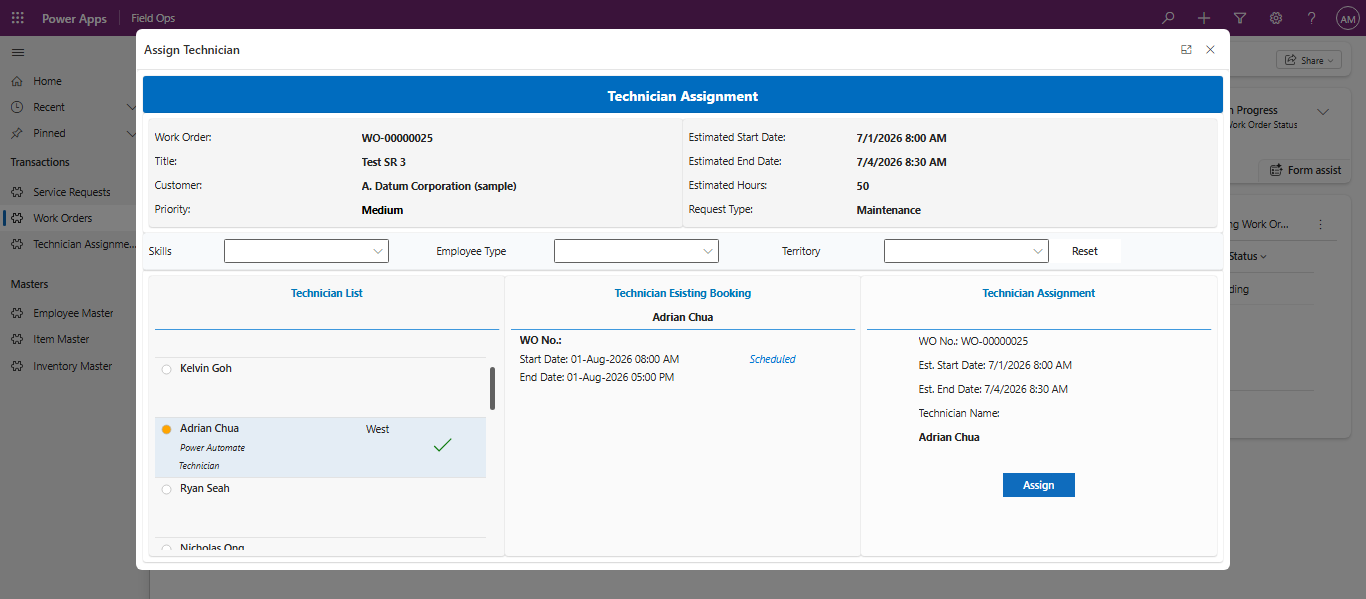1366x599 pixels.
Task: Click the West territory text
Action: (x=378, y=429)
